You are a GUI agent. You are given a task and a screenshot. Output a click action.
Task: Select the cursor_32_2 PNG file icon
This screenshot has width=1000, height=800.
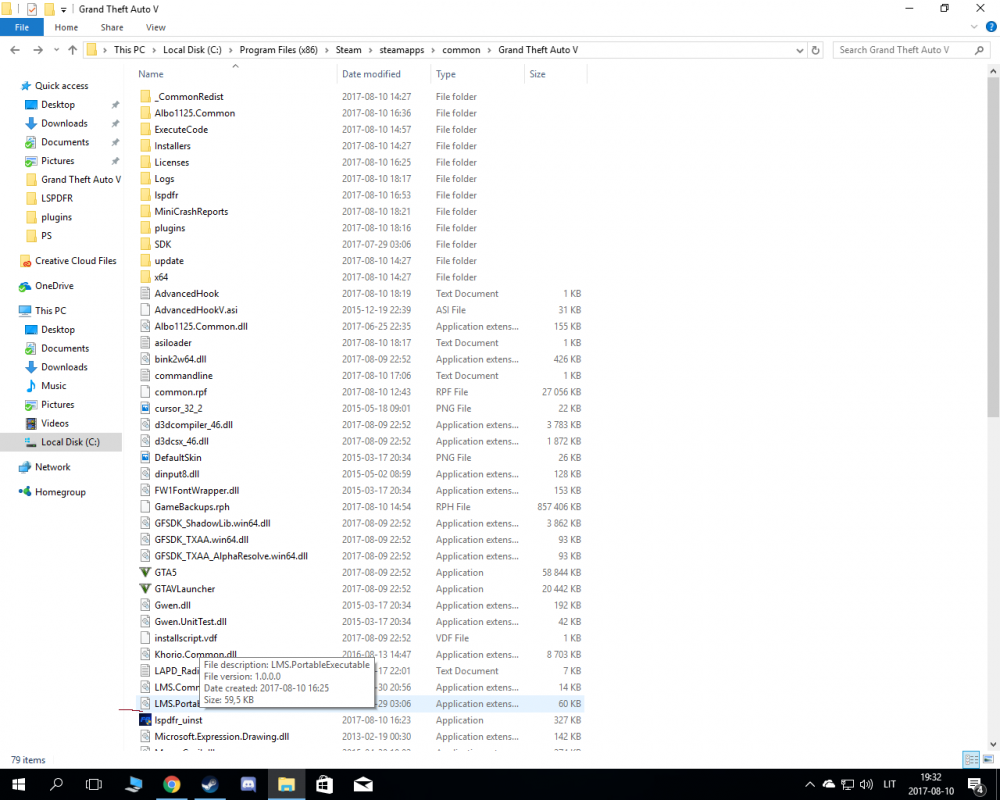coord(145,408)
